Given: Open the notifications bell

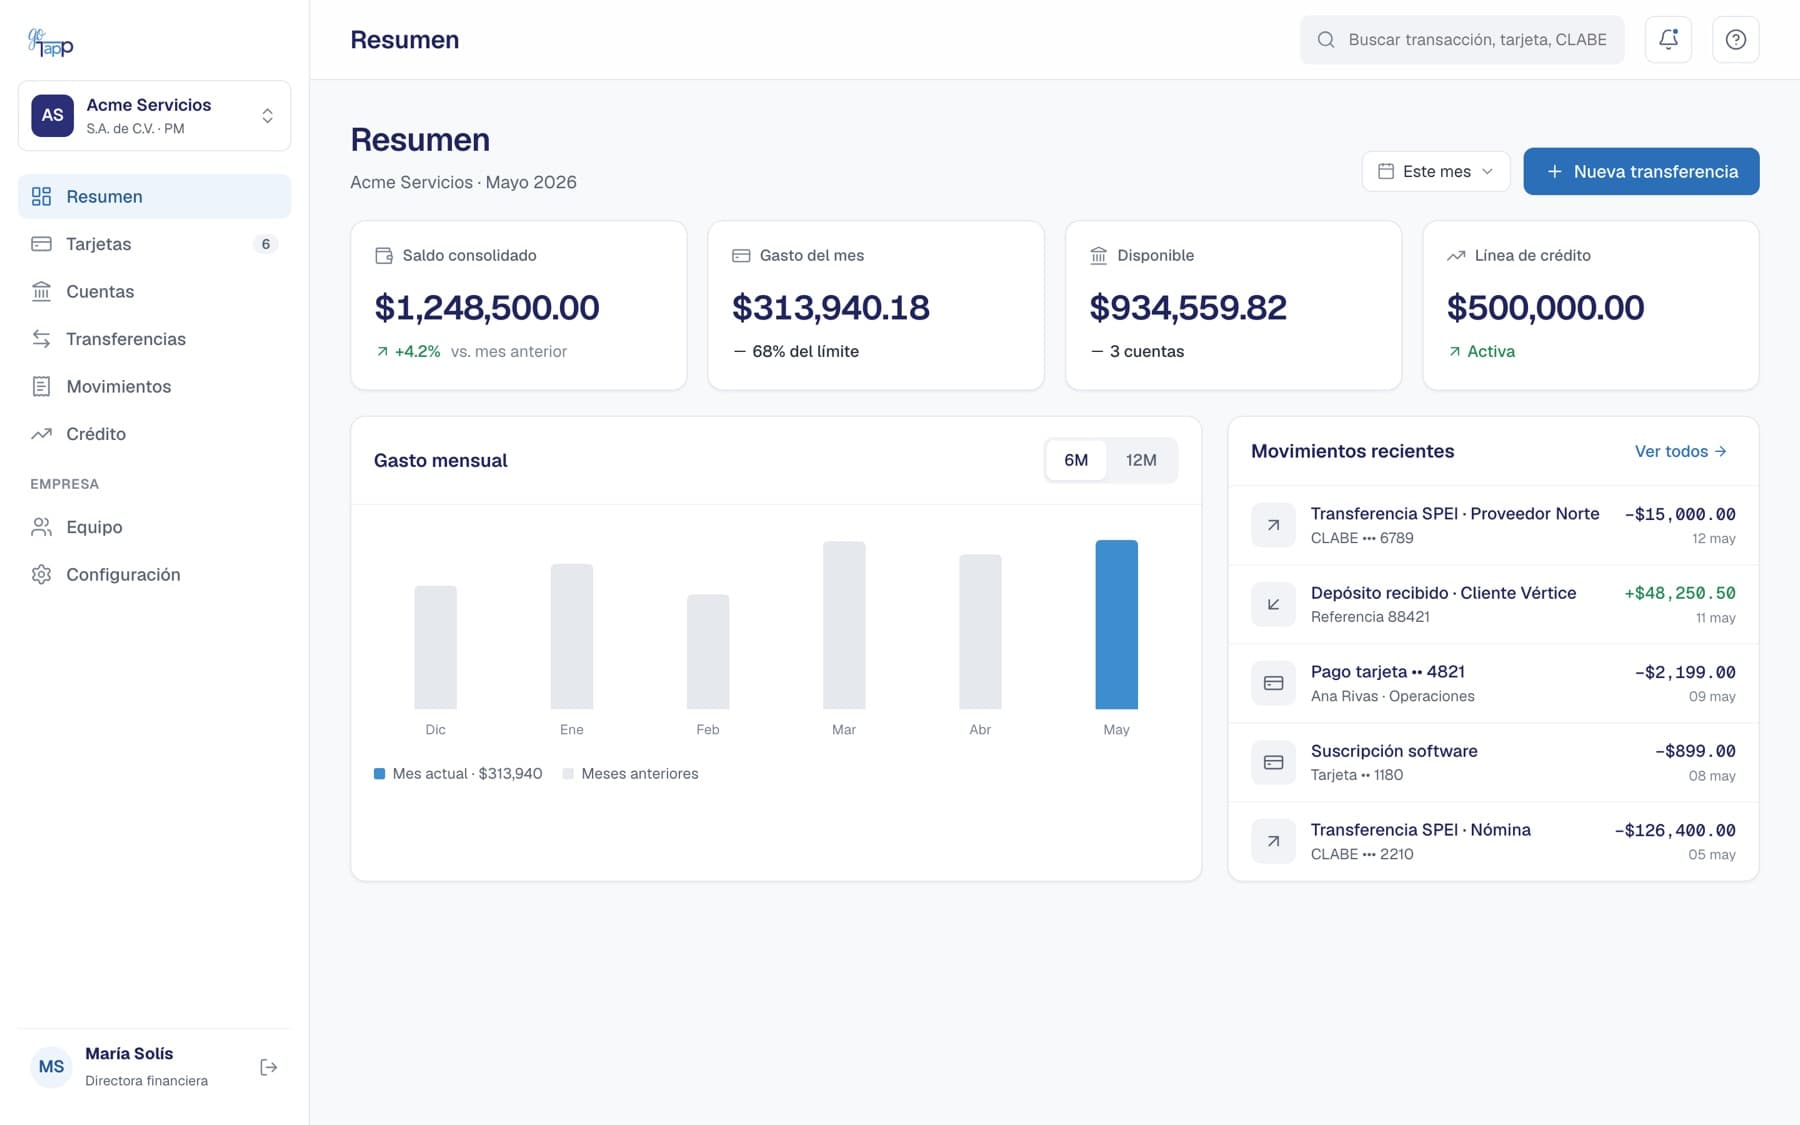Looking at the screenshot, I should (x=1668, y=40).
